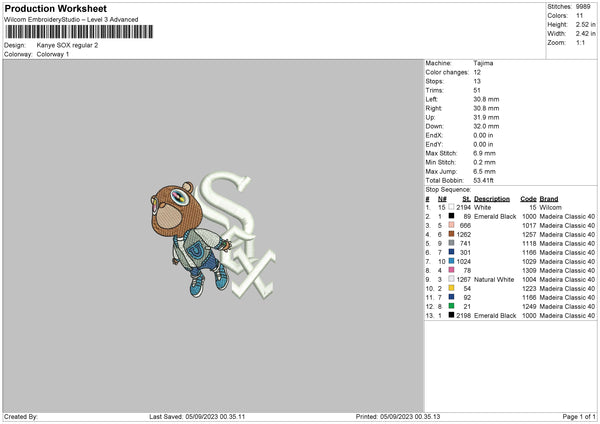Viewport: 600px width, 424px height.
Task: Click the black swatch with 89 stitches
Action: [451, 216]
